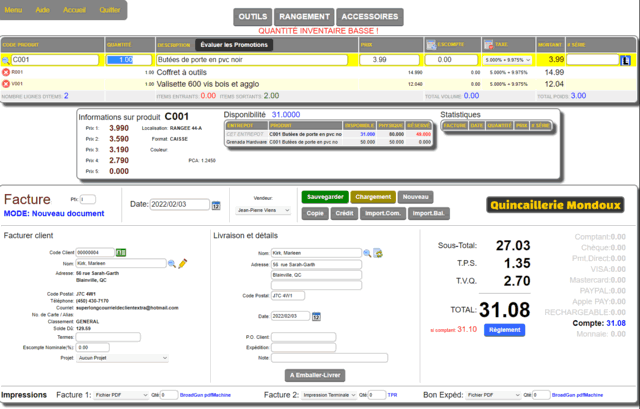Click the Nouveau button
The width and height of the screenshot is (640, 409).
(x=416, y=197)
